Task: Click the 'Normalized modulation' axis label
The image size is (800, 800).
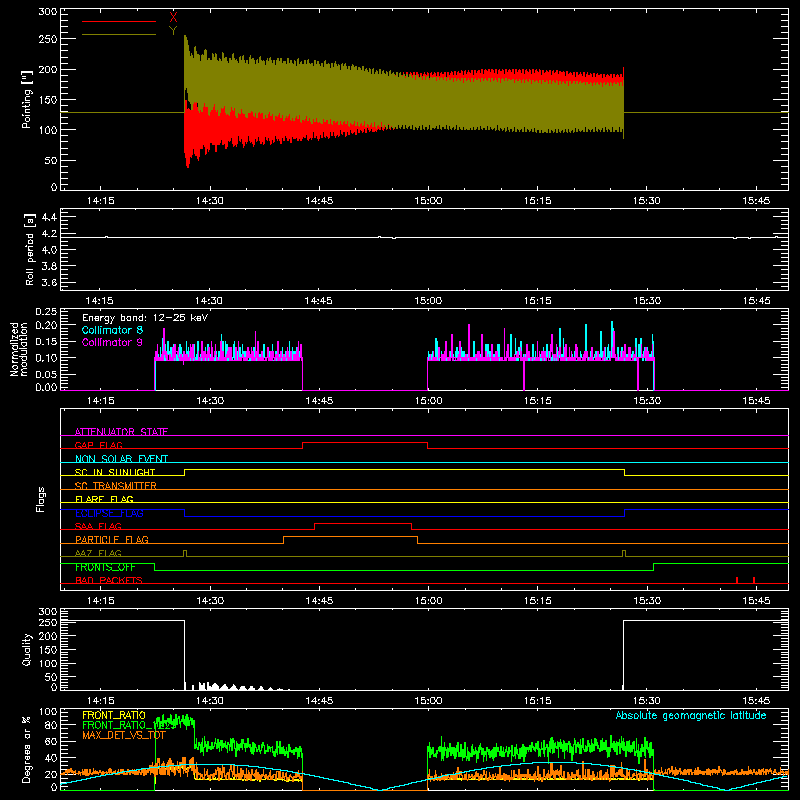Action: coord(19,349)
